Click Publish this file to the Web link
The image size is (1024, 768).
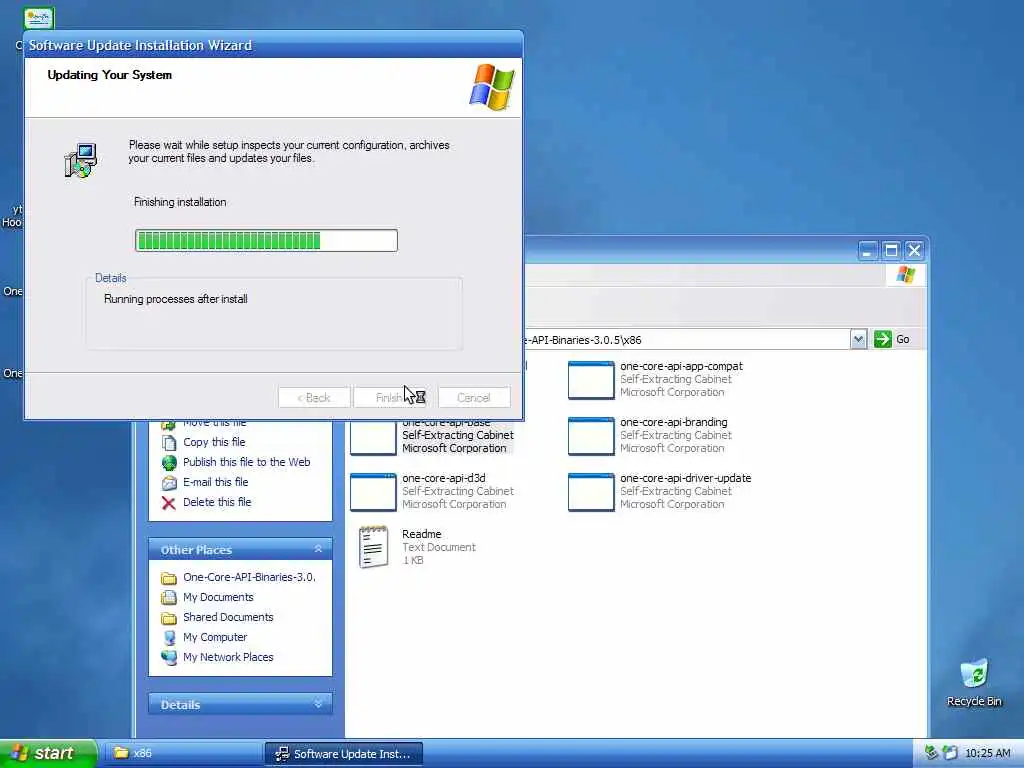(246, 462)
